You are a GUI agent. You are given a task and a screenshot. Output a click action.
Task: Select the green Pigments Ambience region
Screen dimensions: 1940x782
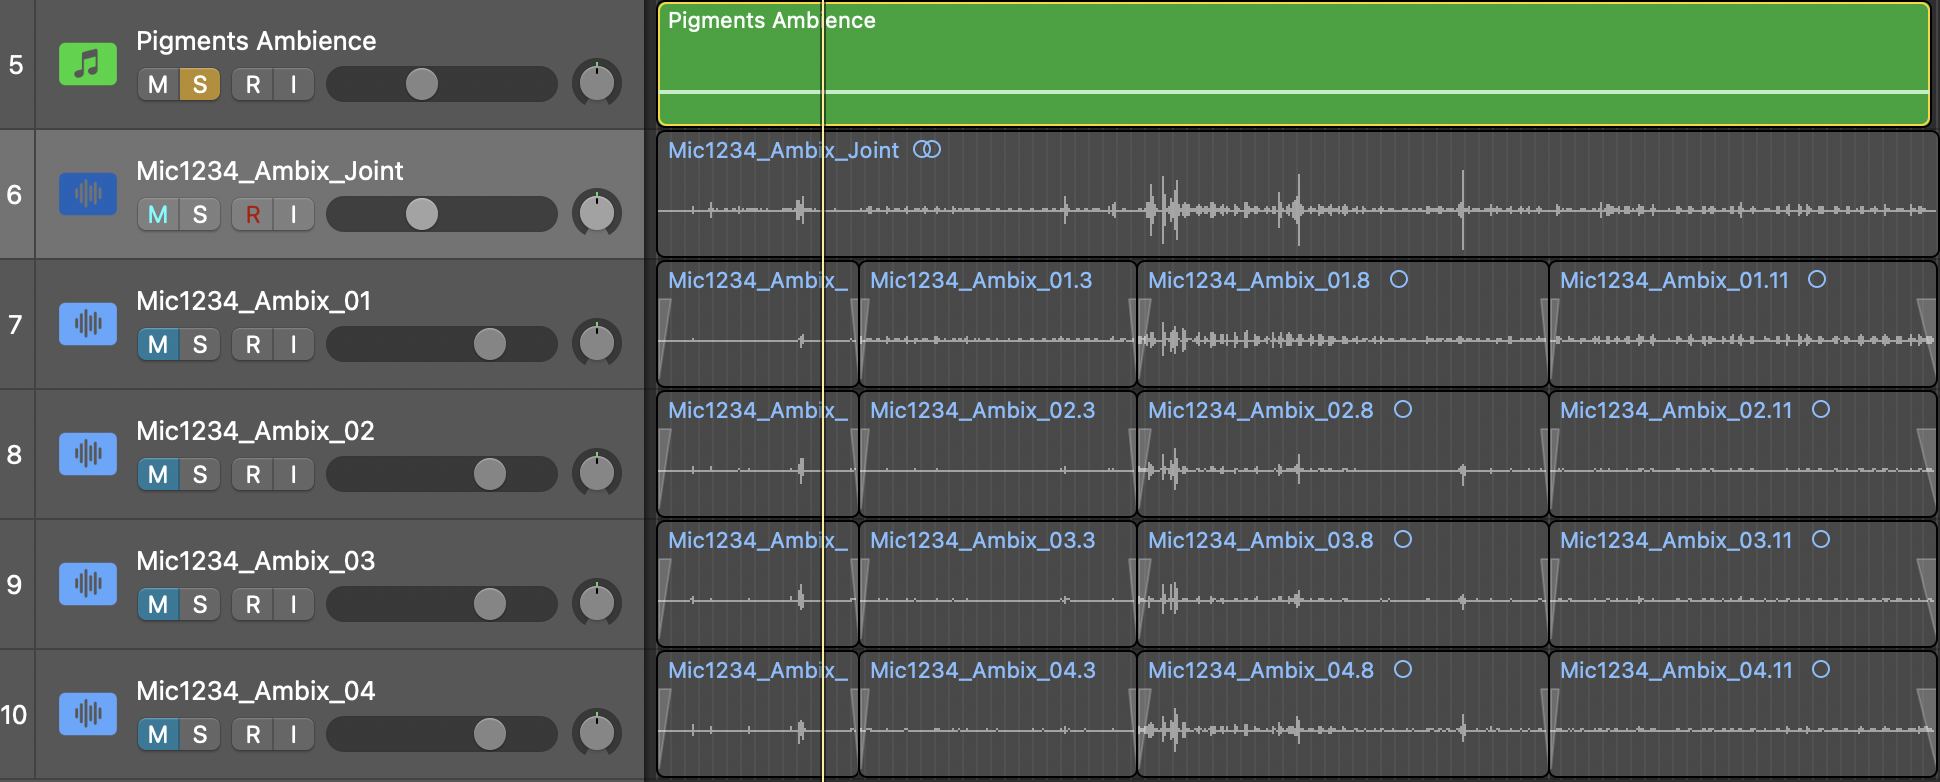[x=1293, y=64]
